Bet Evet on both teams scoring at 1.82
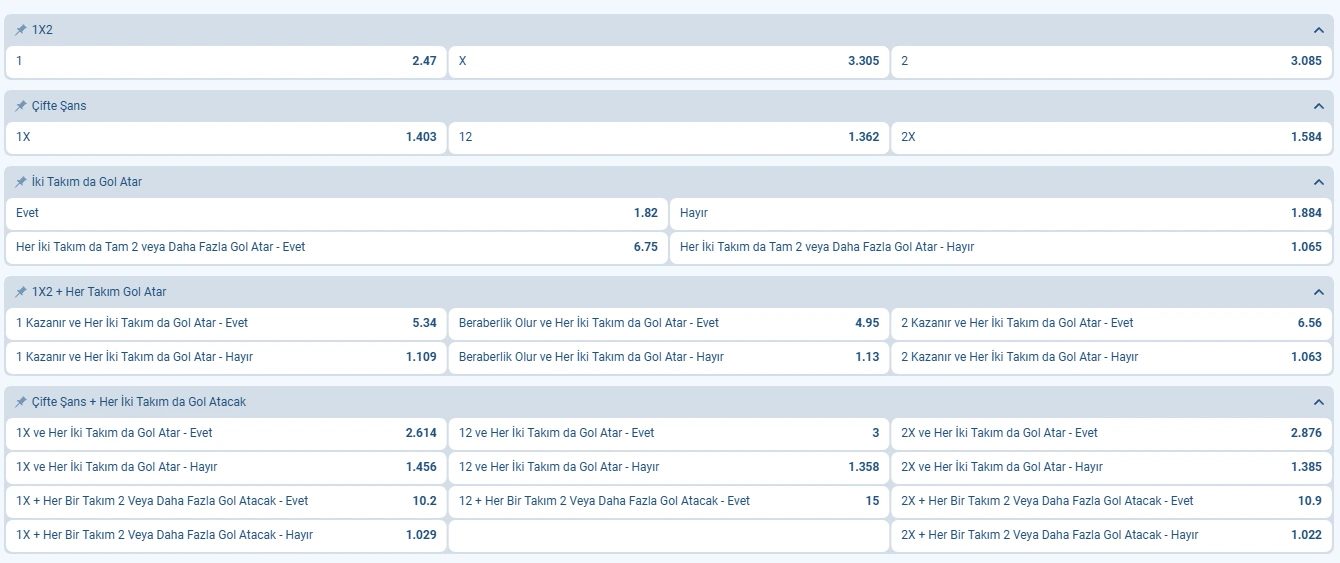The image size is (1340, 563). 337,213
